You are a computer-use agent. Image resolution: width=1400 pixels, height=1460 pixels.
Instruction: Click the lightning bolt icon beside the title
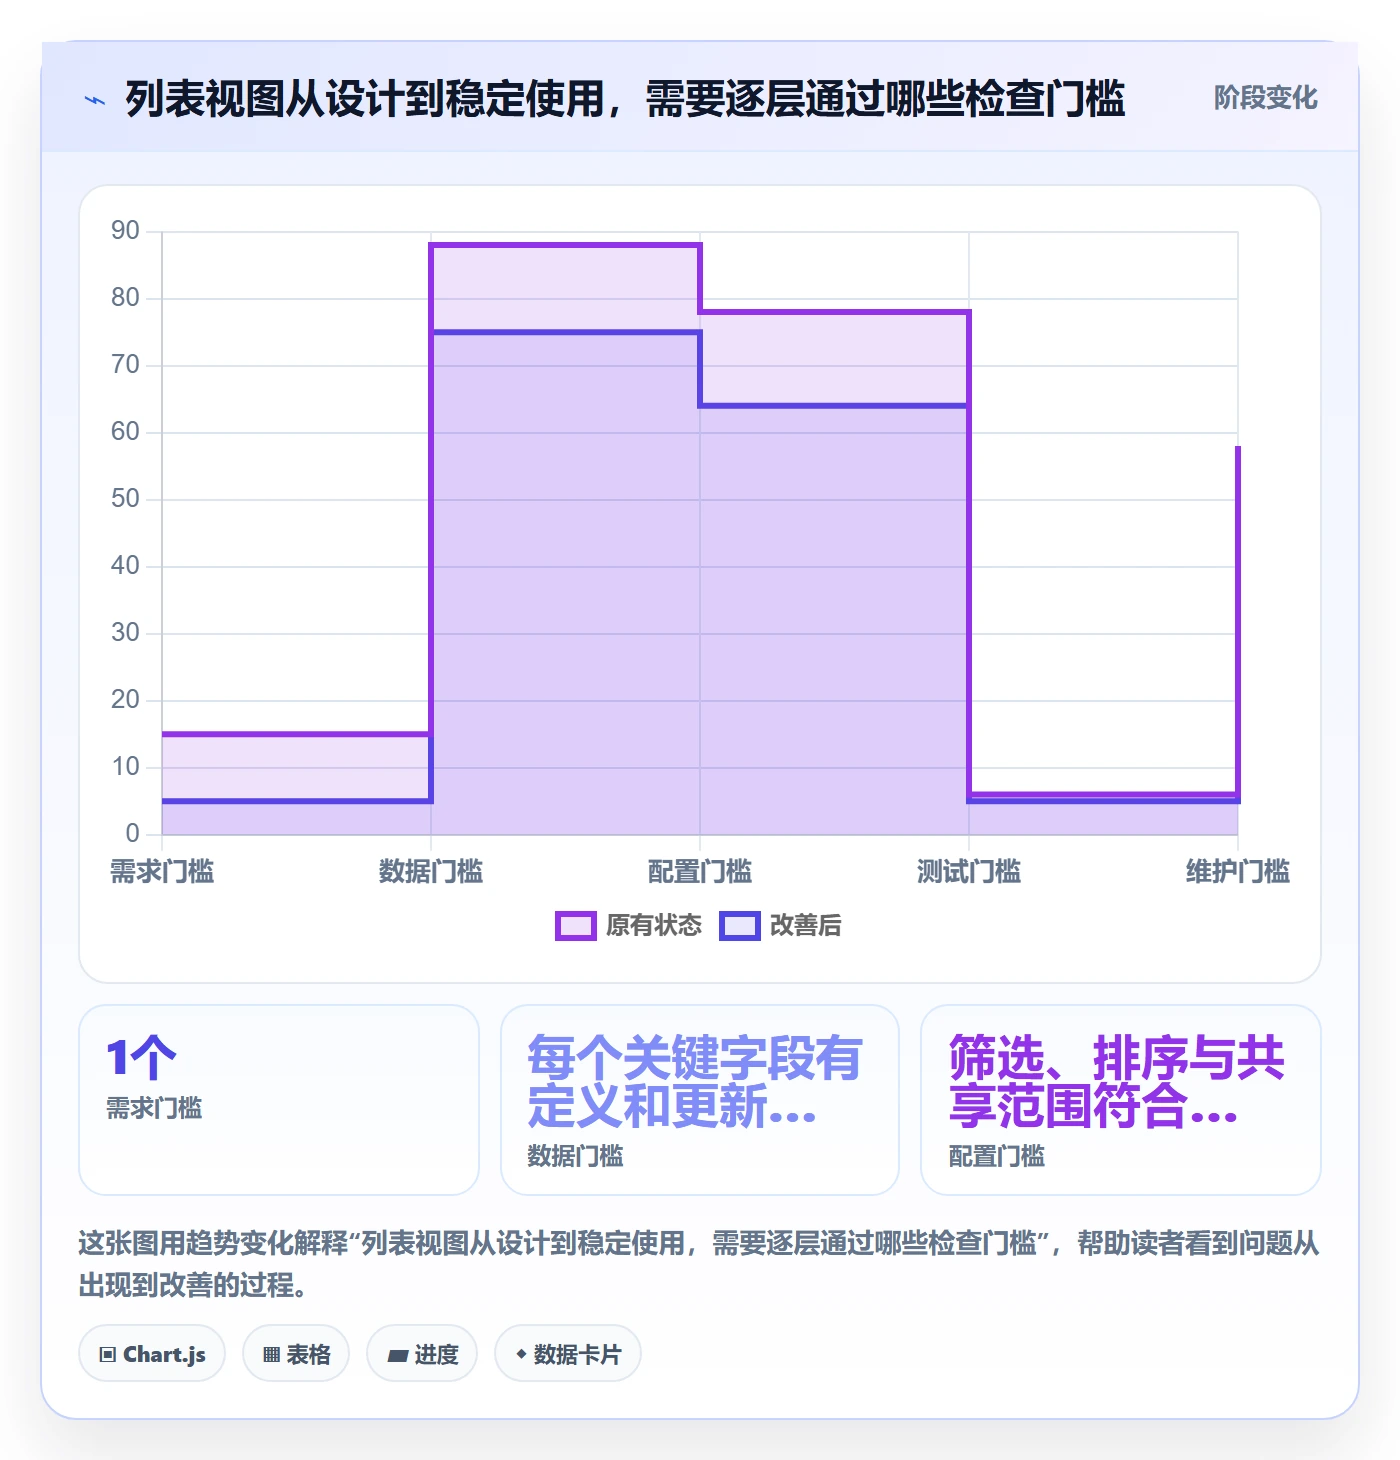[95, 100]
